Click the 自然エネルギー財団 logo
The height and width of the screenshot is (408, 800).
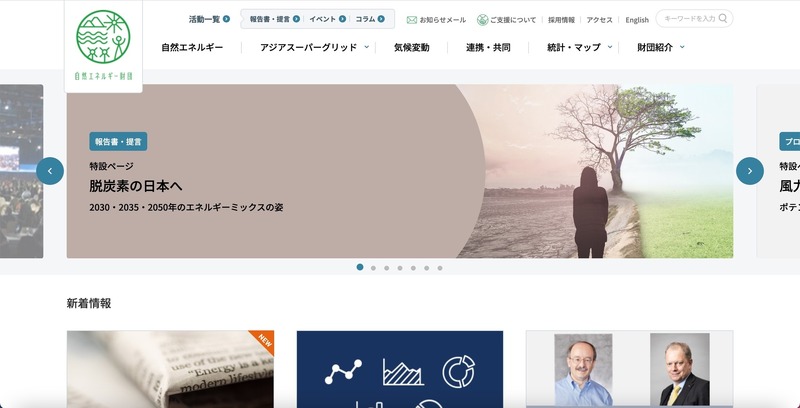103,45
